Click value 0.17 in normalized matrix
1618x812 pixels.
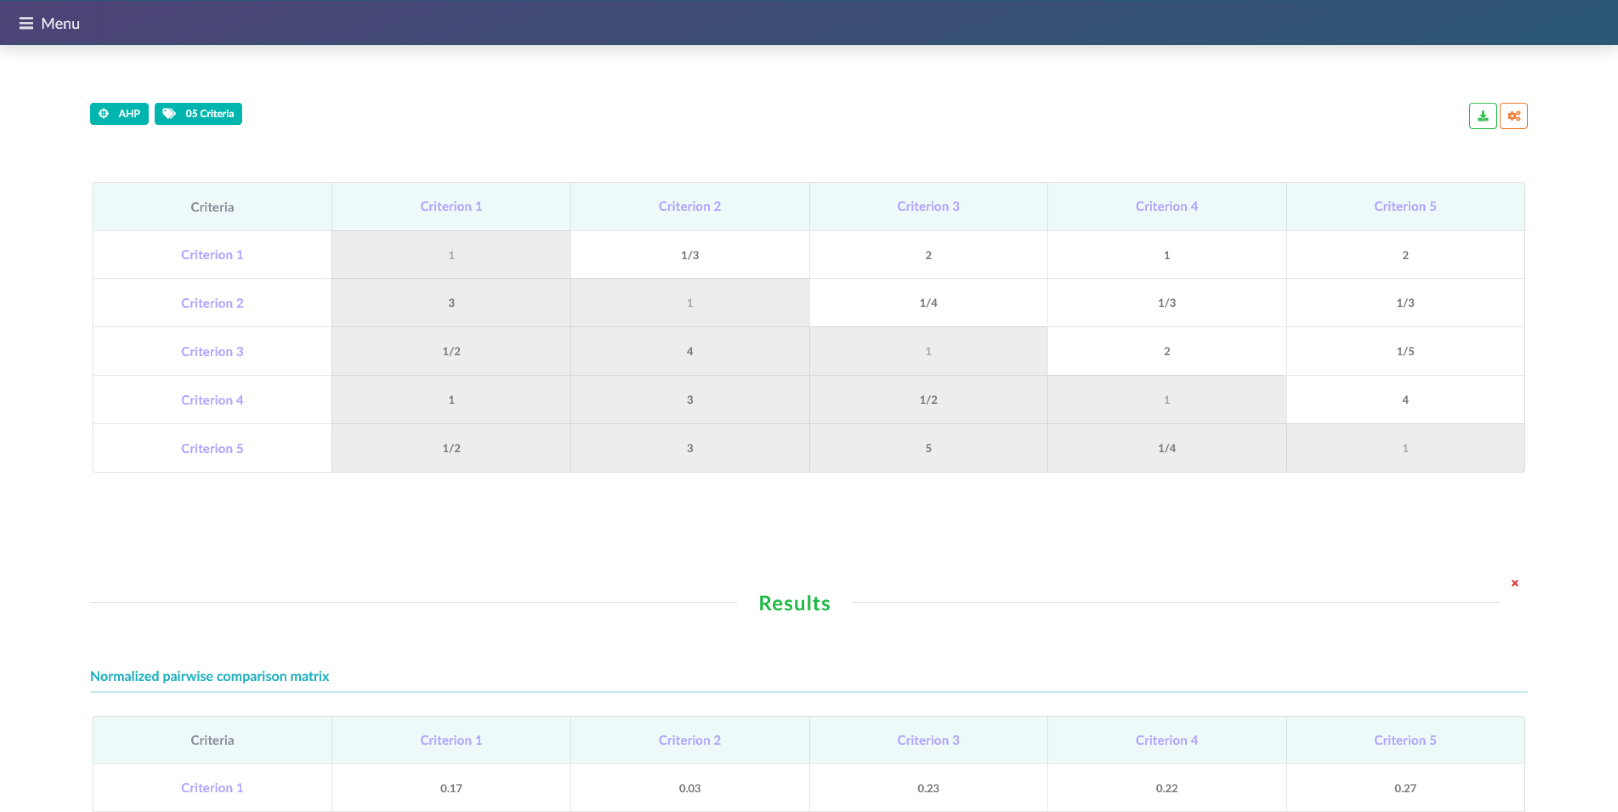pos(451,789)
